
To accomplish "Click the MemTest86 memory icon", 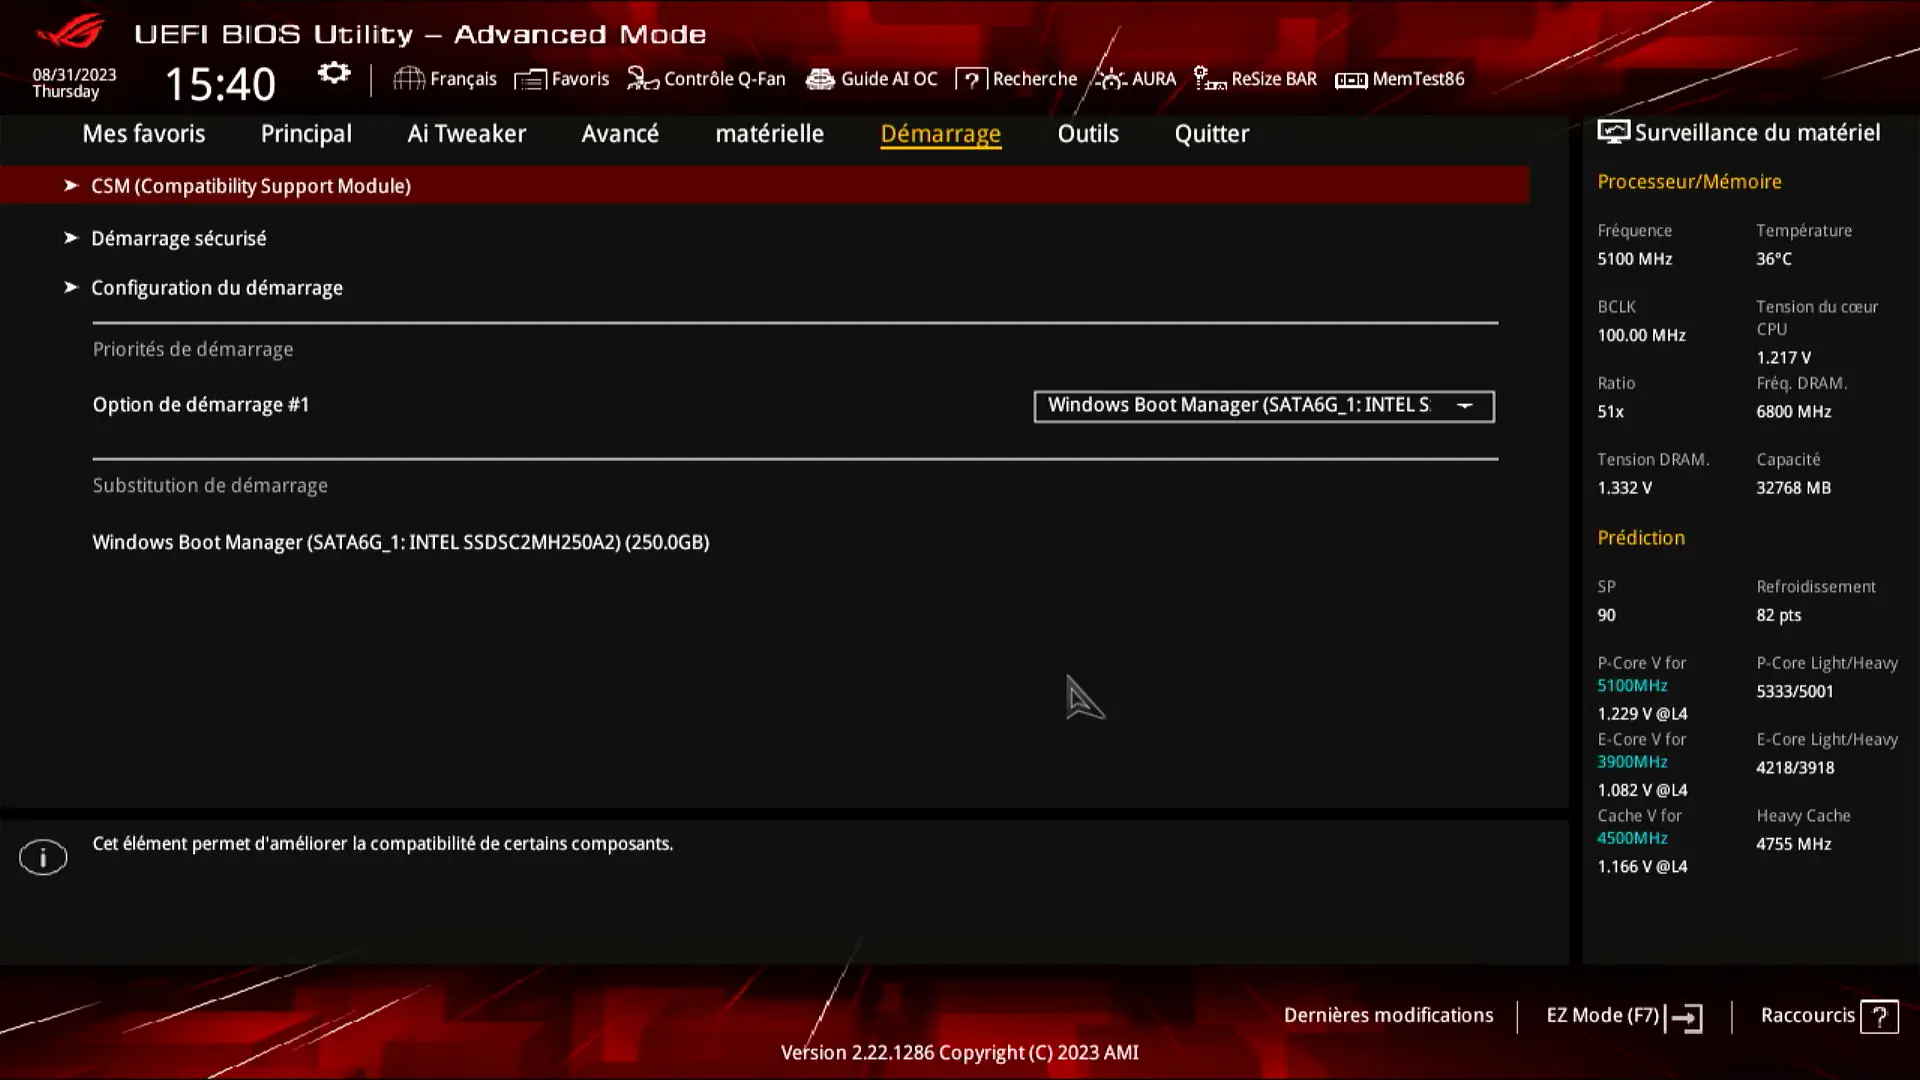I will (x=1351, y=80).
